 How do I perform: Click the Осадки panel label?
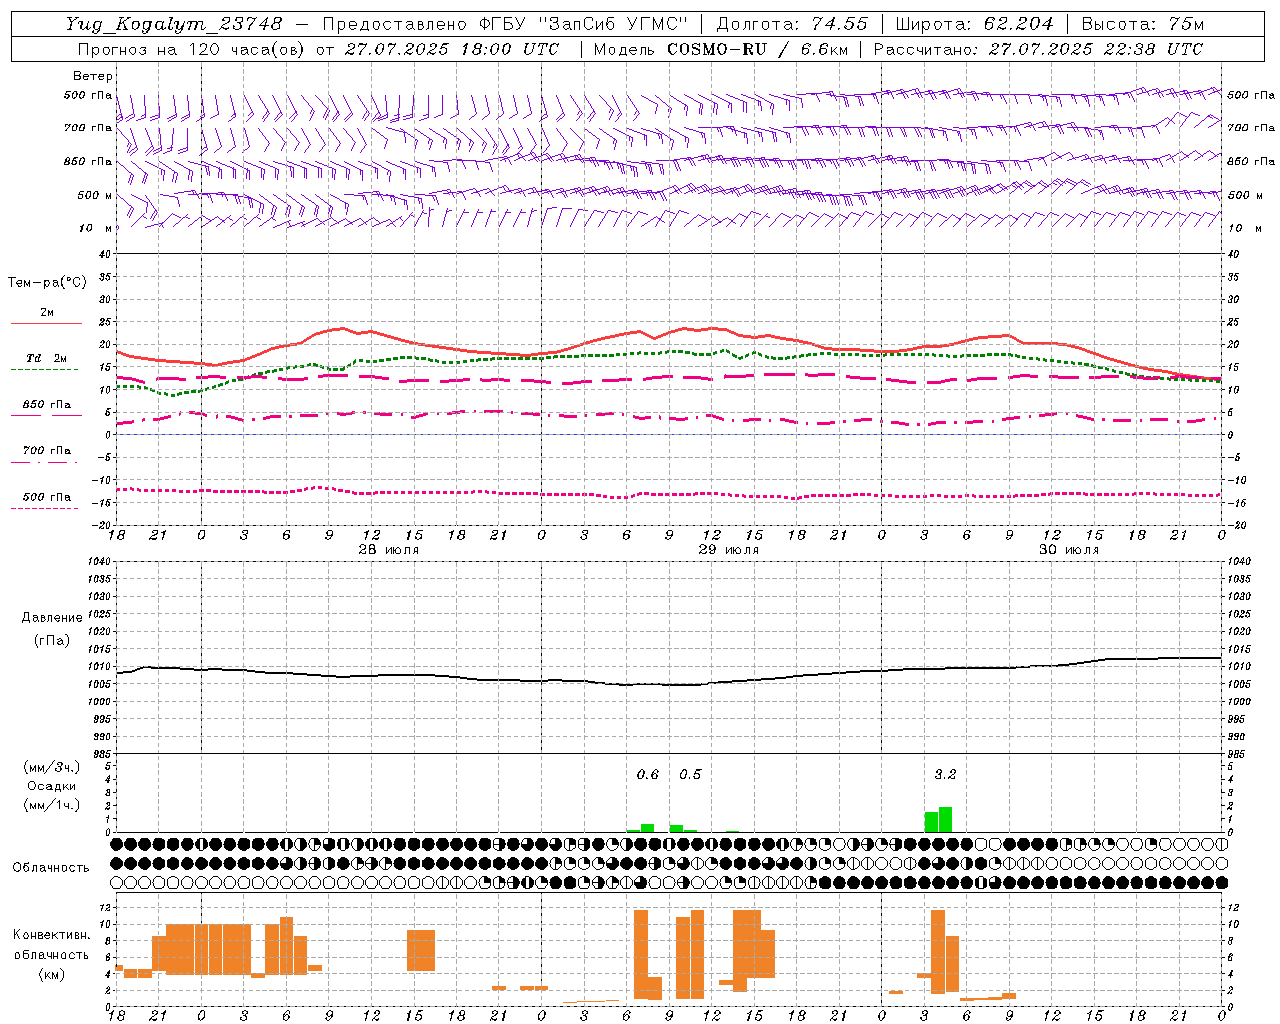coord(51,786)
